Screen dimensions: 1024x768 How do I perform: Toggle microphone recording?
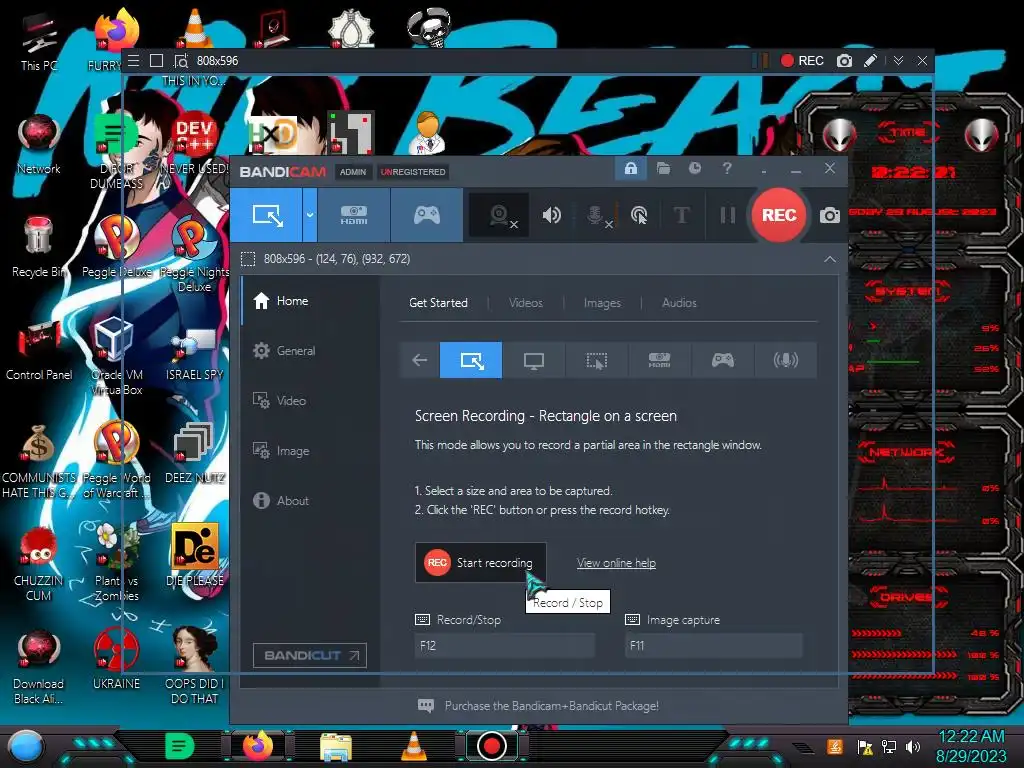point(597,215)
